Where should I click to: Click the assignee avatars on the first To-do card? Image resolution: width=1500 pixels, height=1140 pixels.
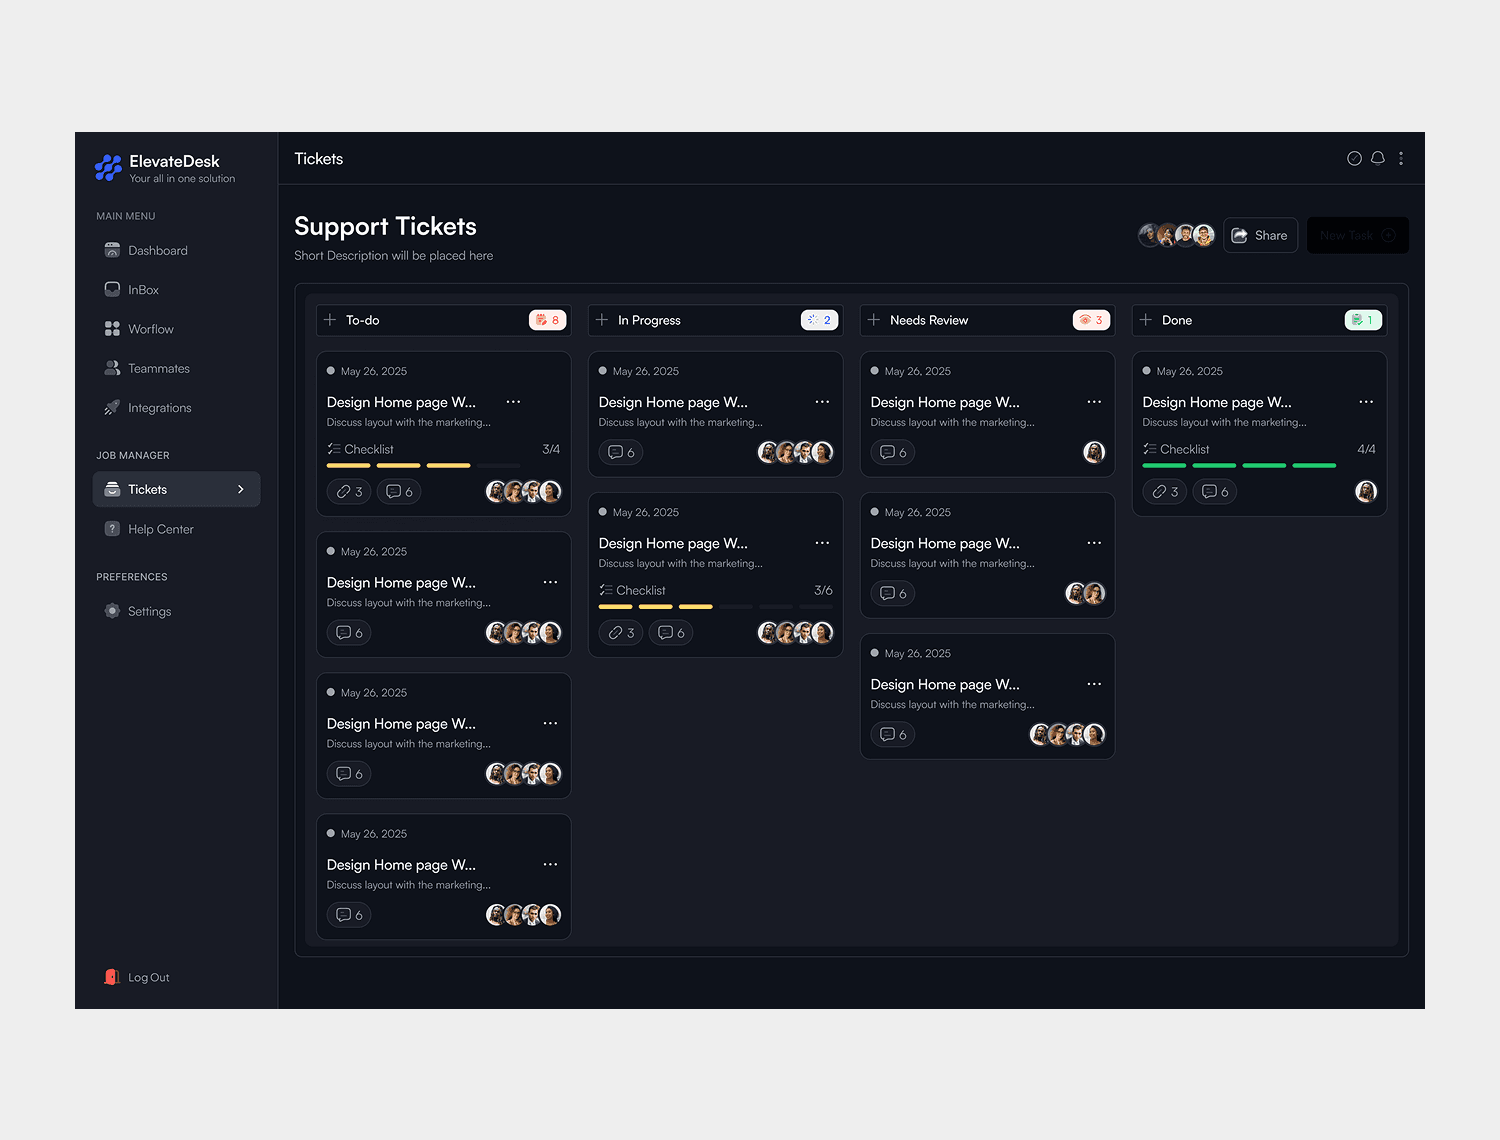[x=524, y=492]
